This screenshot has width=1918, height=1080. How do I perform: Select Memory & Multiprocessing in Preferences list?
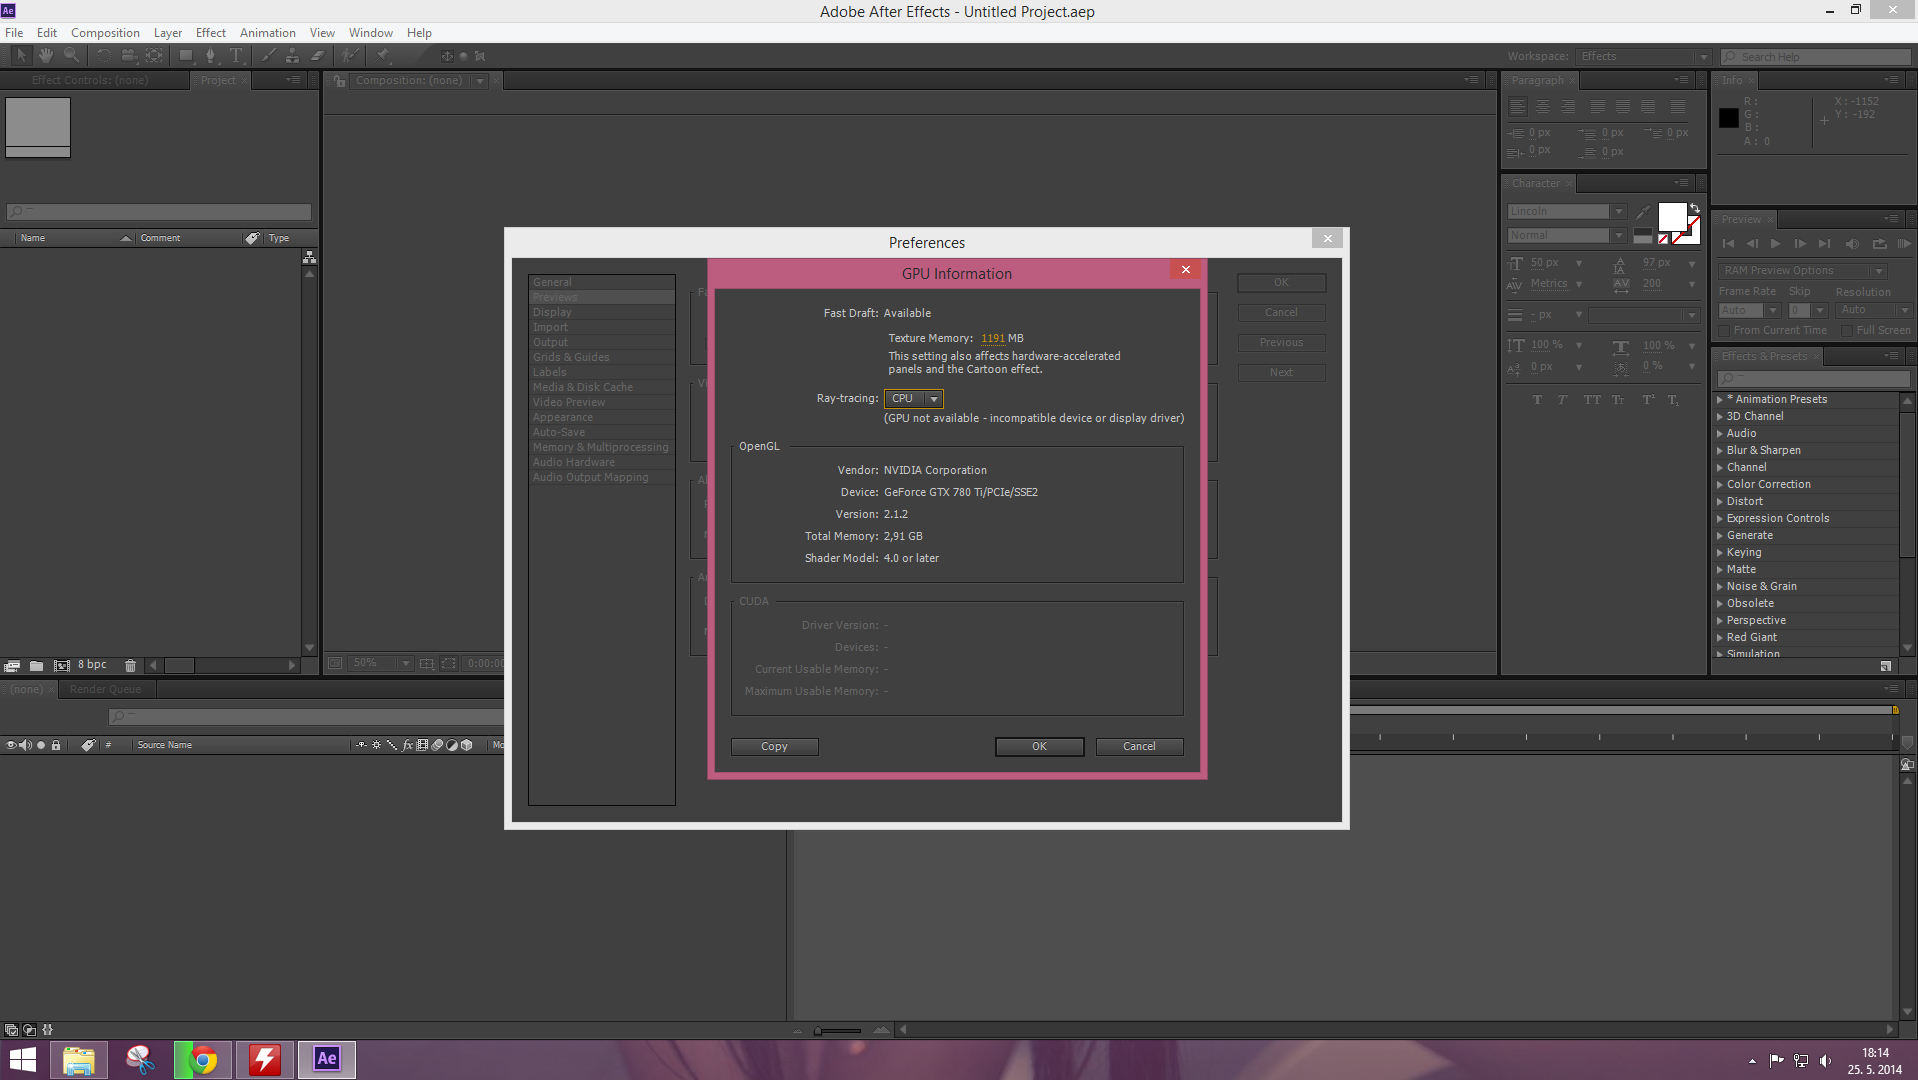601,448
